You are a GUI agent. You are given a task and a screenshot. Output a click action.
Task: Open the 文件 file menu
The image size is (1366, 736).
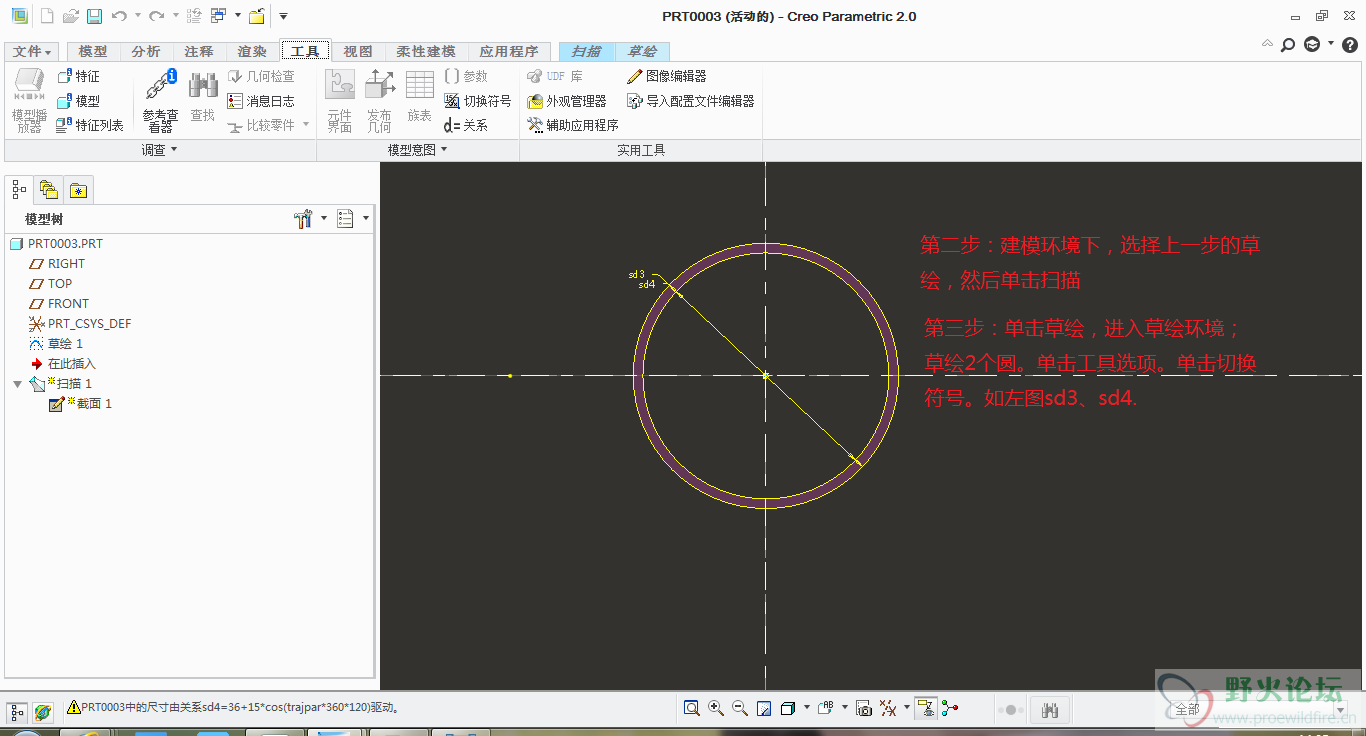[x=32, y=51]
